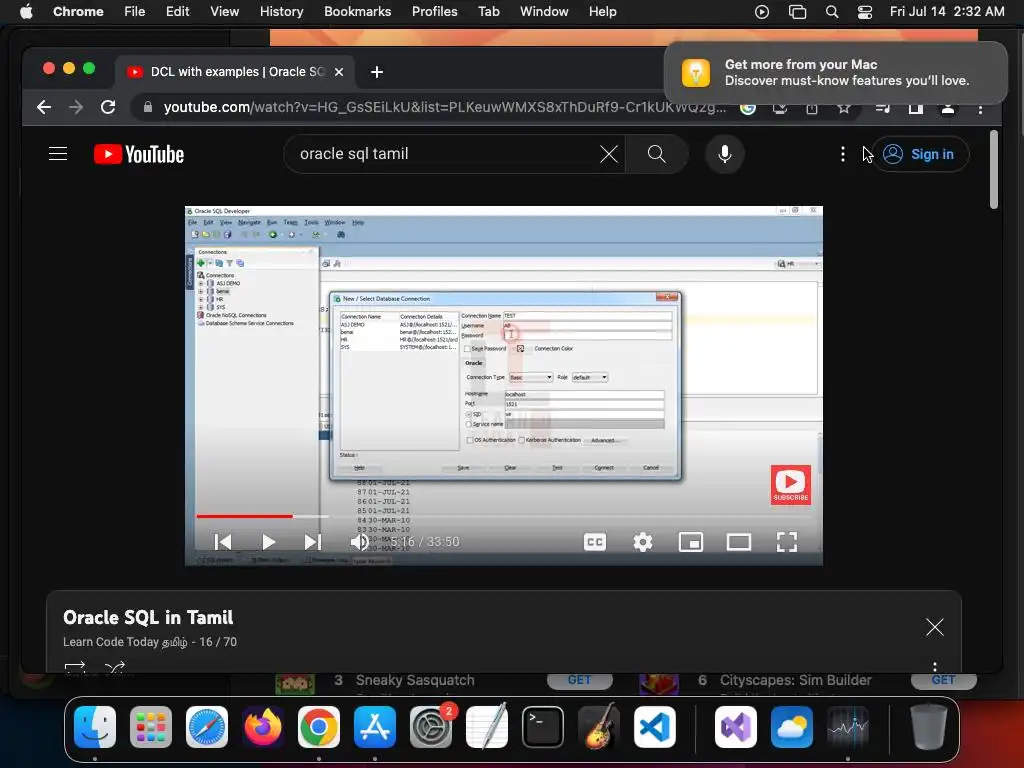Open the Profiles menu

pos(434,12)
